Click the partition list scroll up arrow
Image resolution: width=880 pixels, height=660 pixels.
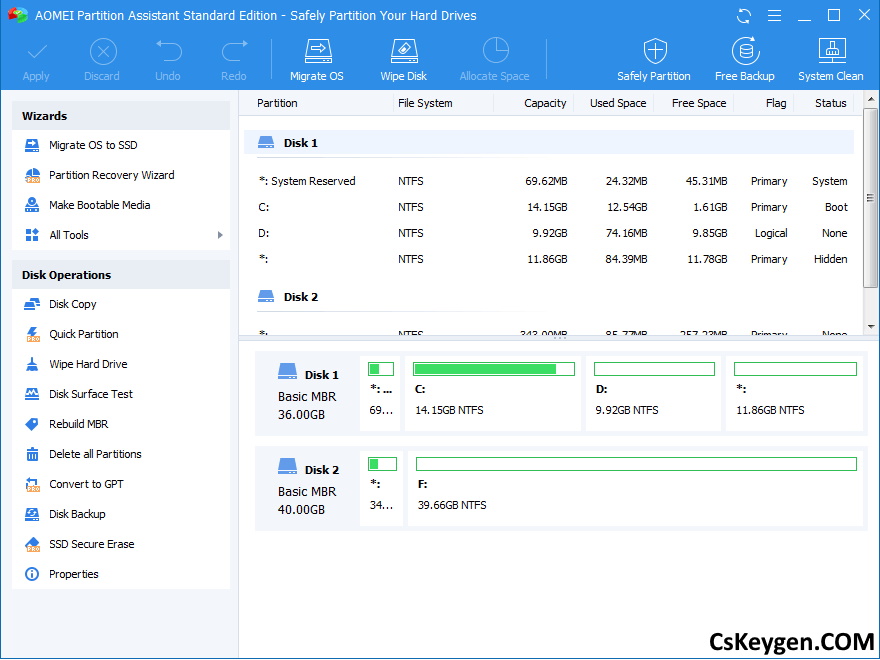pos(870,100)
